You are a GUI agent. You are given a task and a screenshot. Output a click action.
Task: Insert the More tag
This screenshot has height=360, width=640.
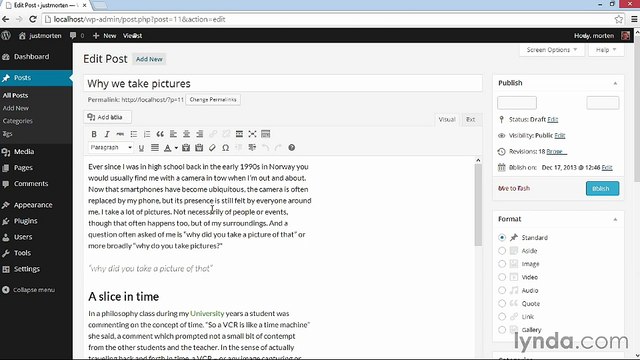pyautogui.click(x=239, y=134)
